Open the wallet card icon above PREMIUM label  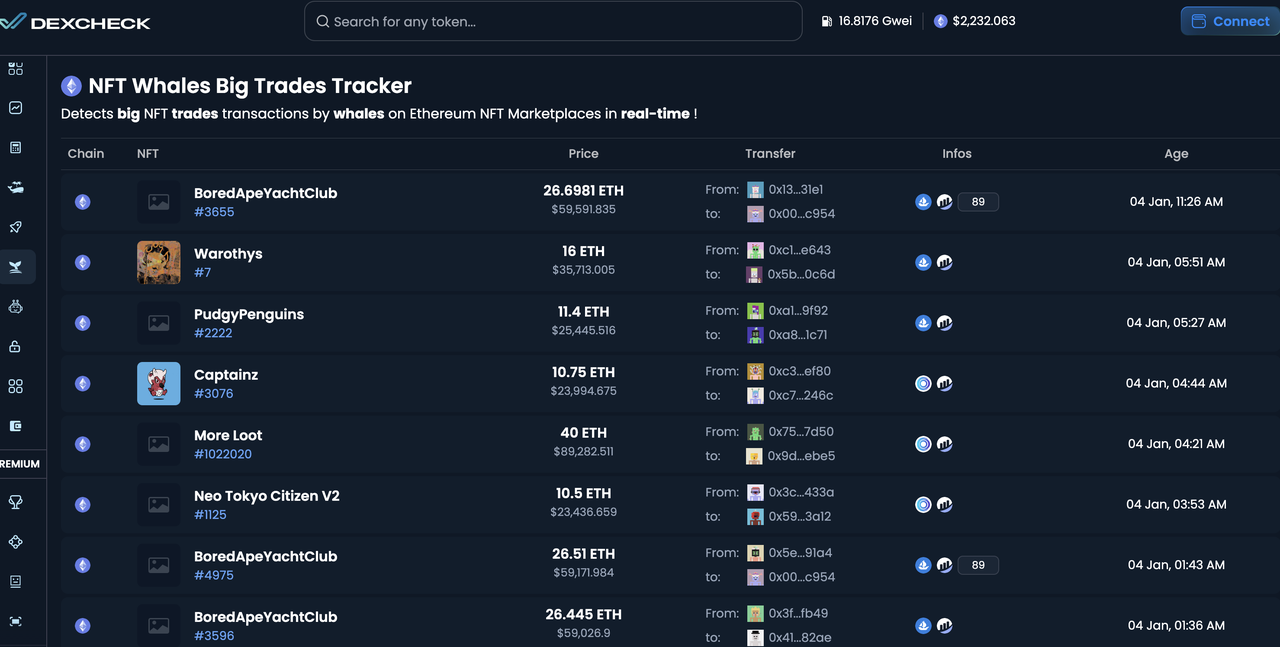click(x=15, y=425)
